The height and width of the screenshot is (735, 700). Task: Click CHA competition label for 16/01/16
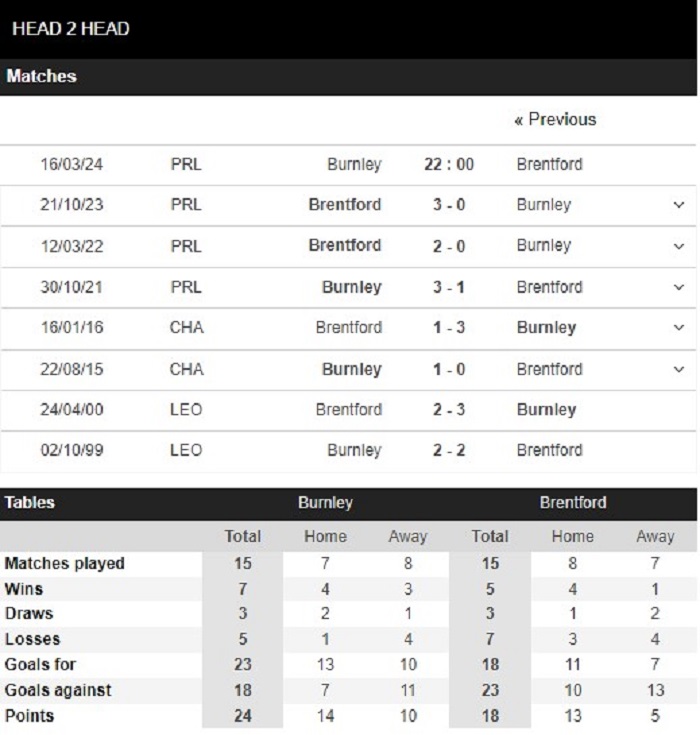pyautogui.click(x=187, y=328)
